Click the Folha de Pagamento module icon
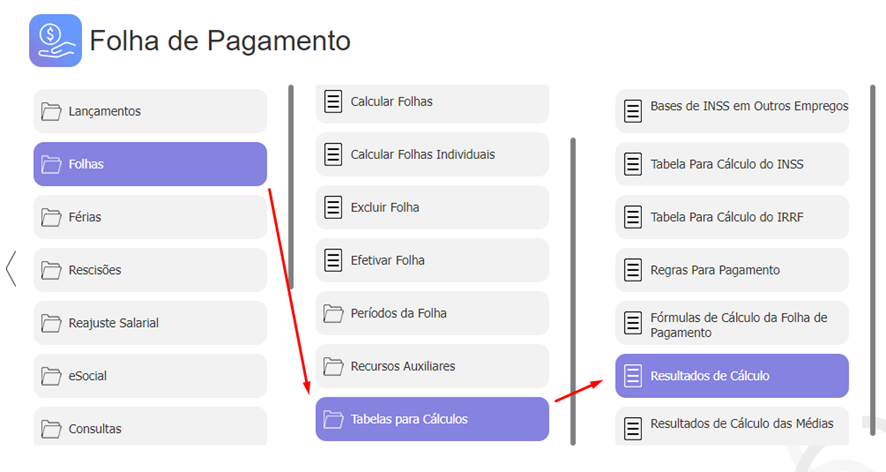Screen dimensions: 886x472 point(55,41)
